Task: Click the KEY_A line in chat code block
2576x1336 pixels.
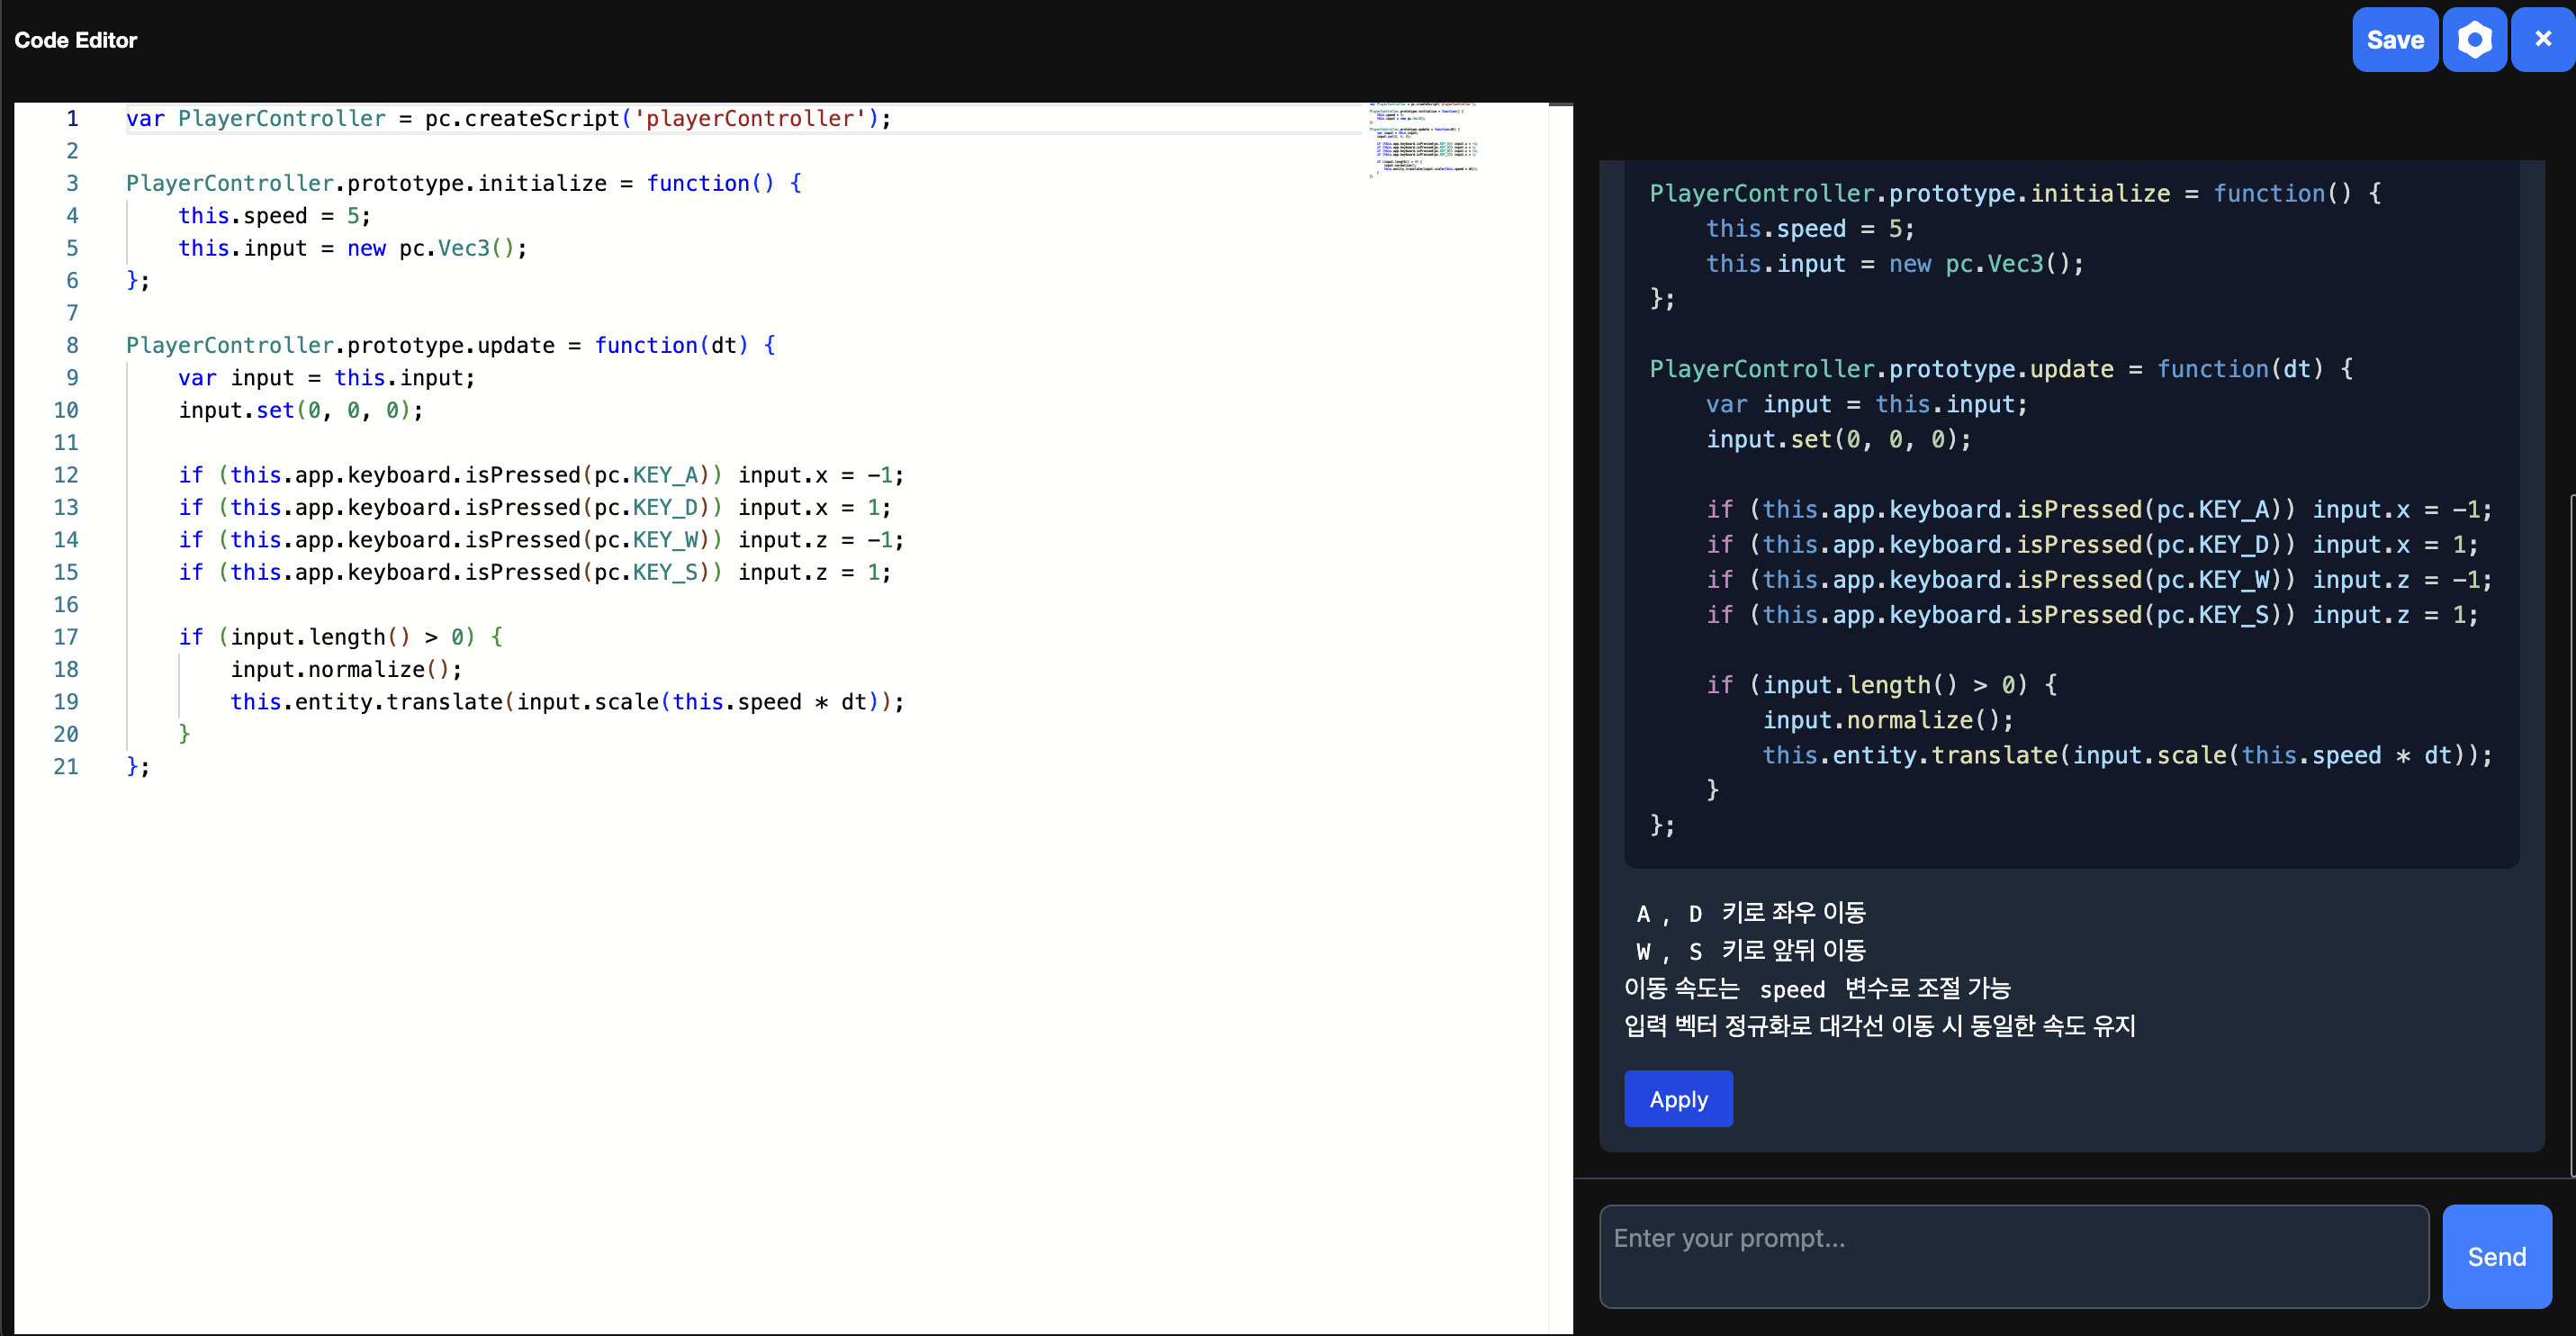Action: click(x=2098, y=509)
